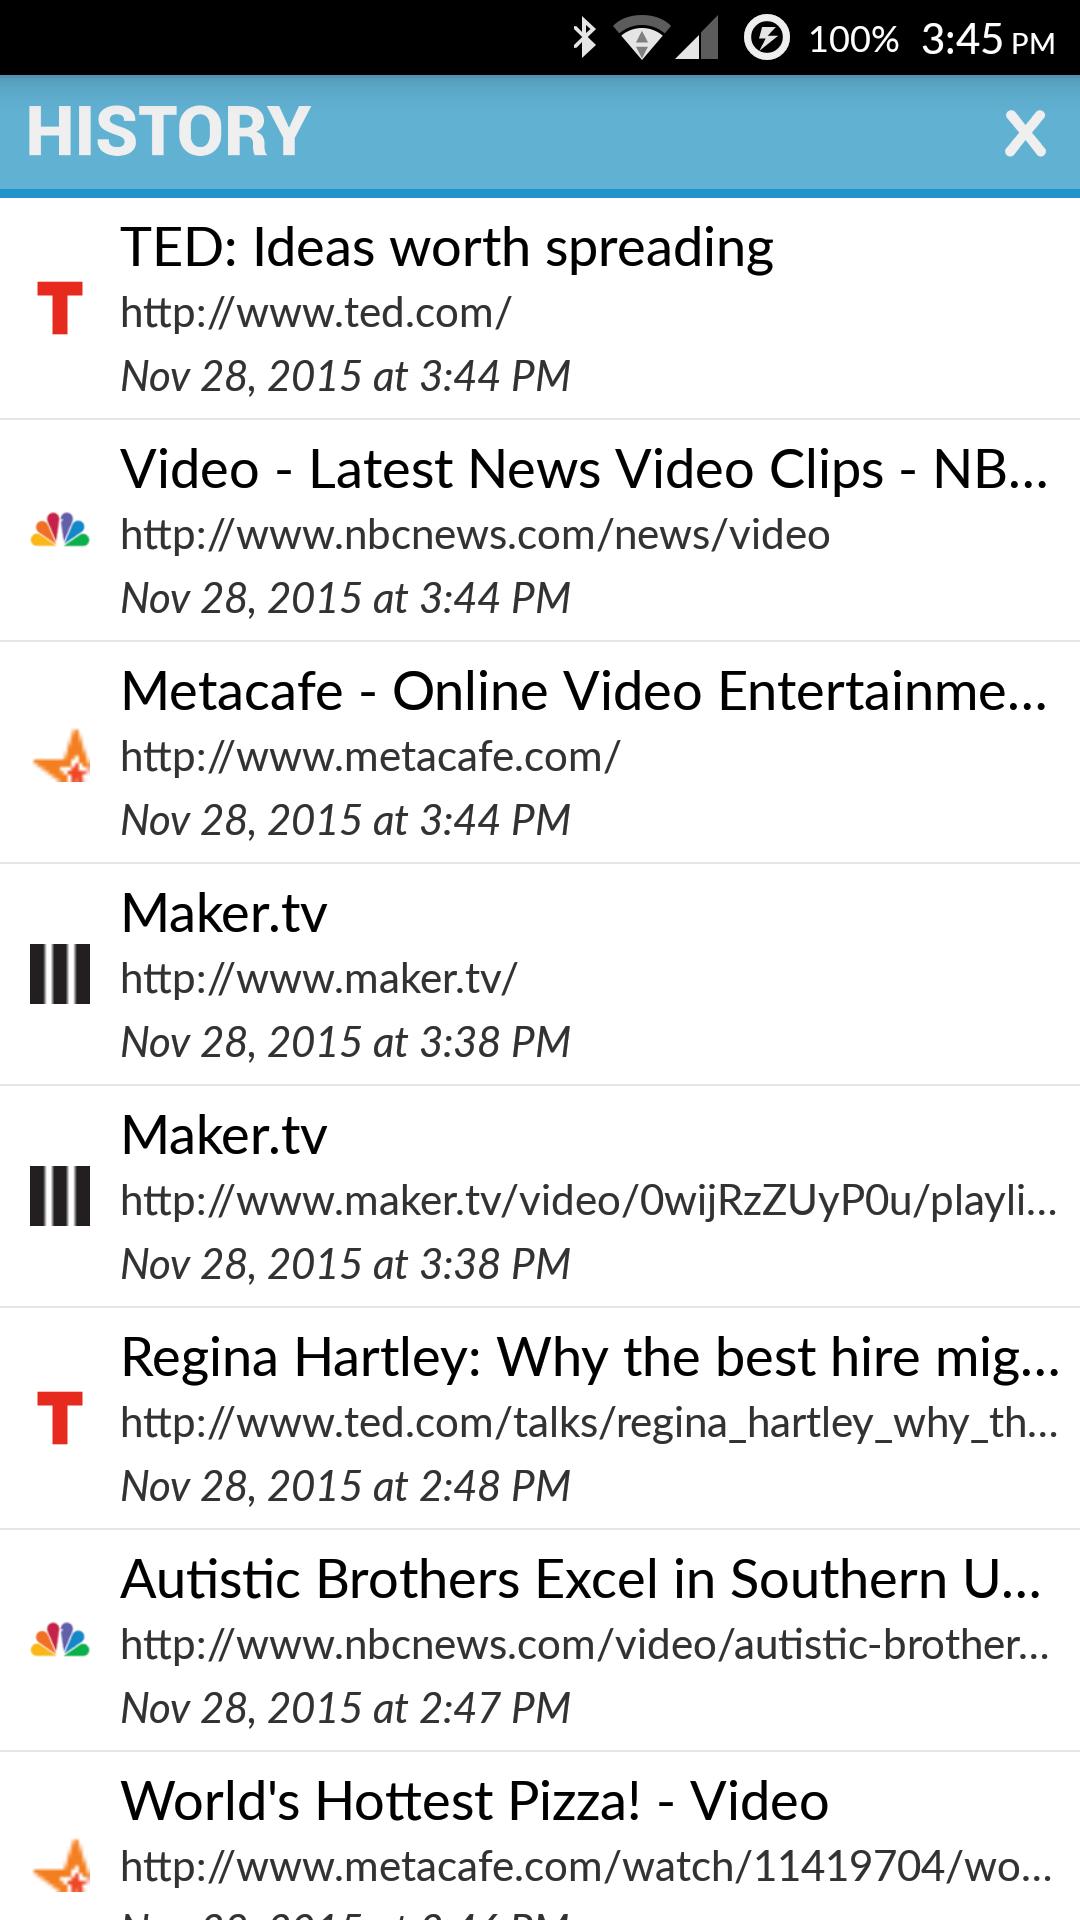This screenshot has height=1920, width=1080.
Task: Tap the timestamp under the nbcnews.com/news/video URL
Action: tap(345, 599)
